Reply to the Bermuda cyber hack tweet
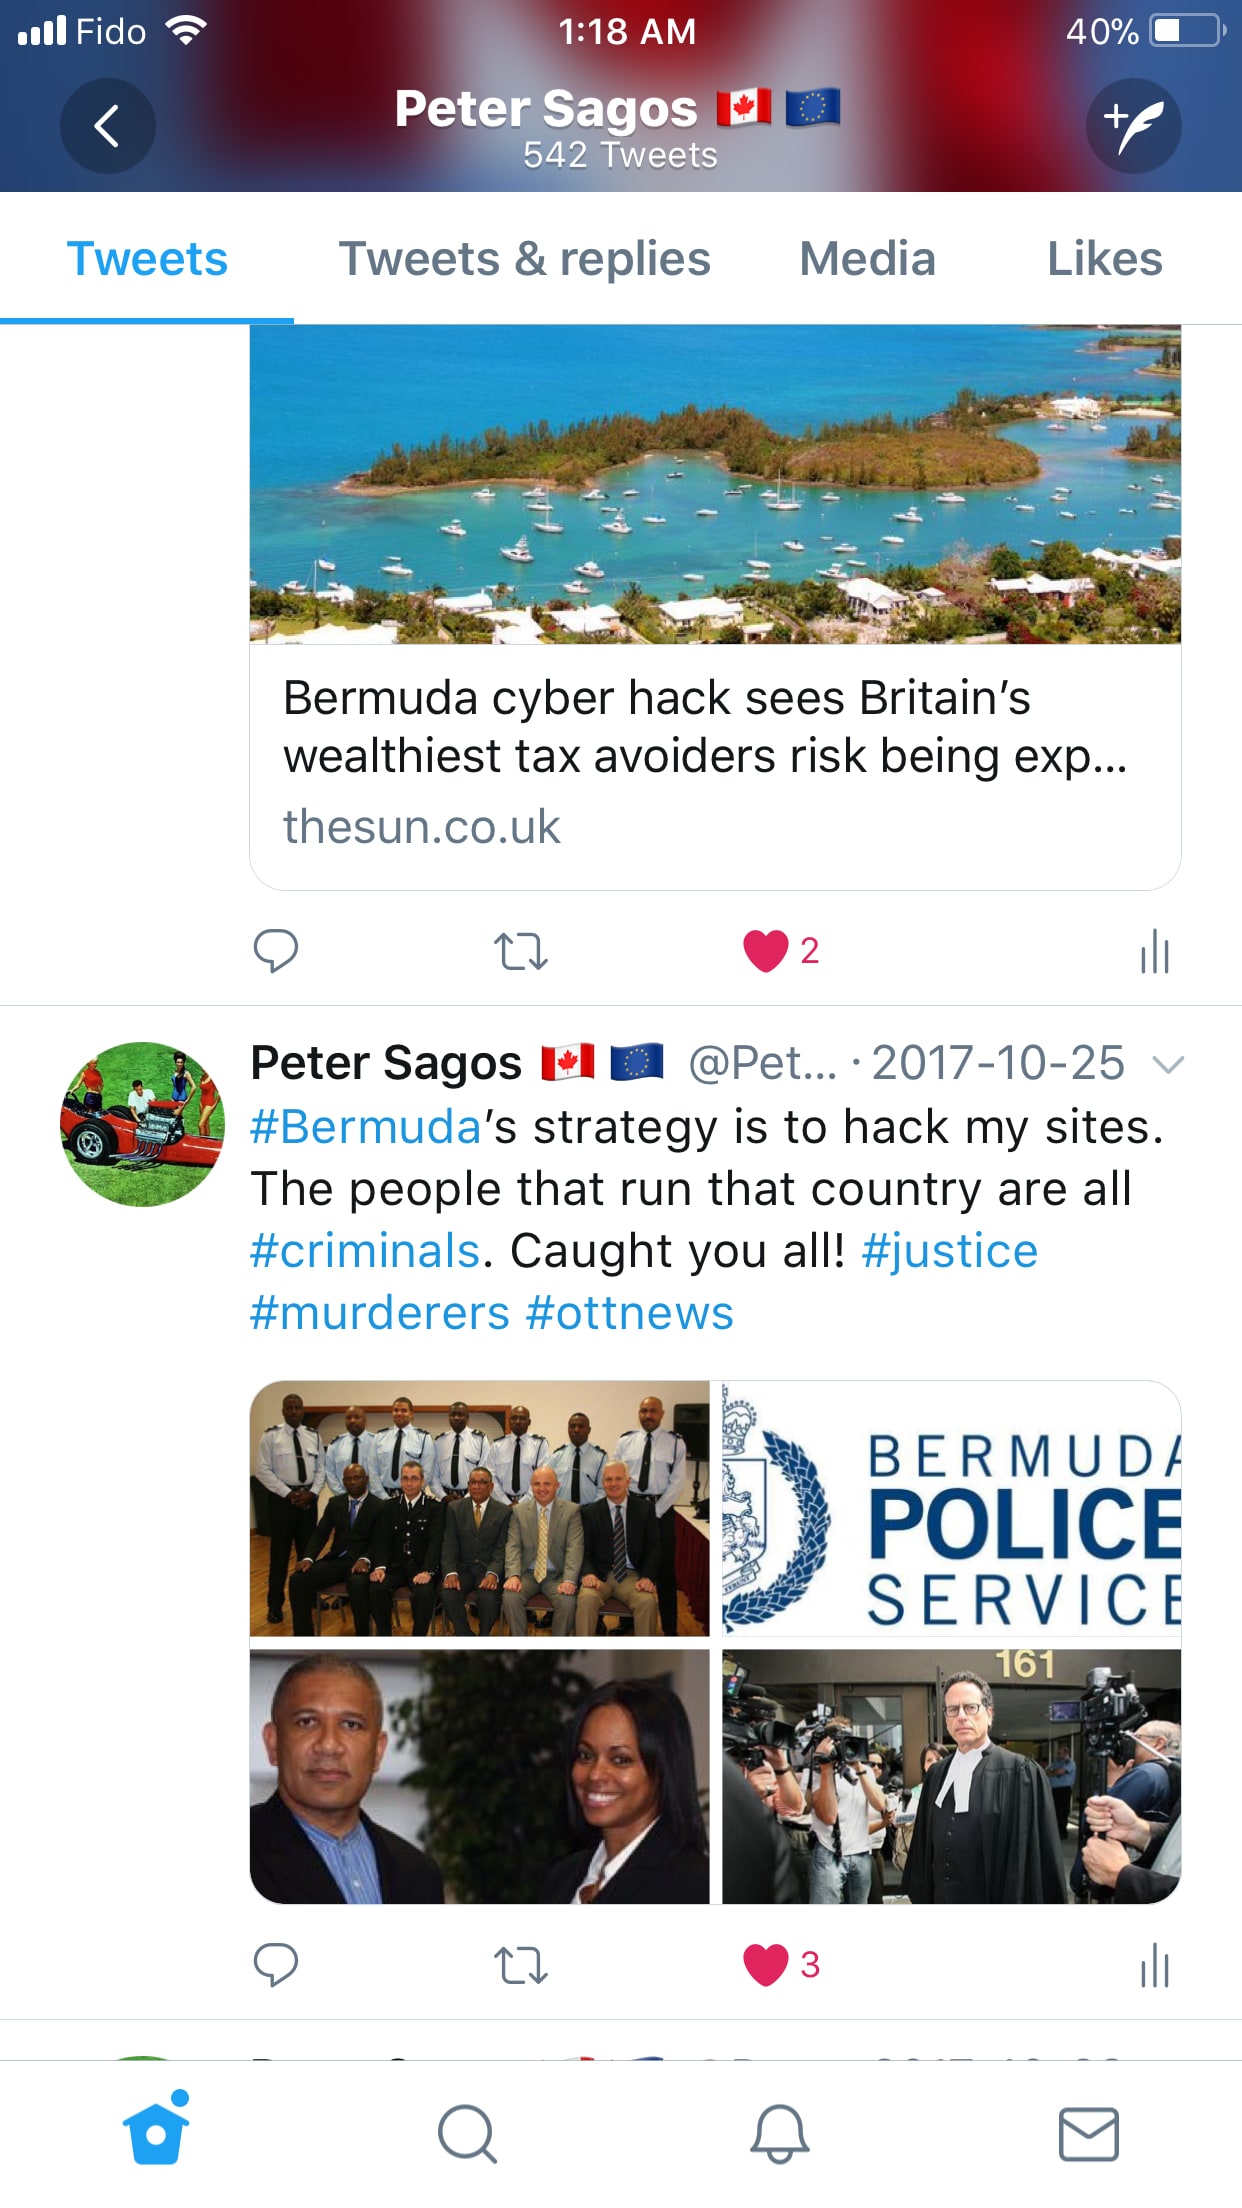 click(x=276, y=951)
